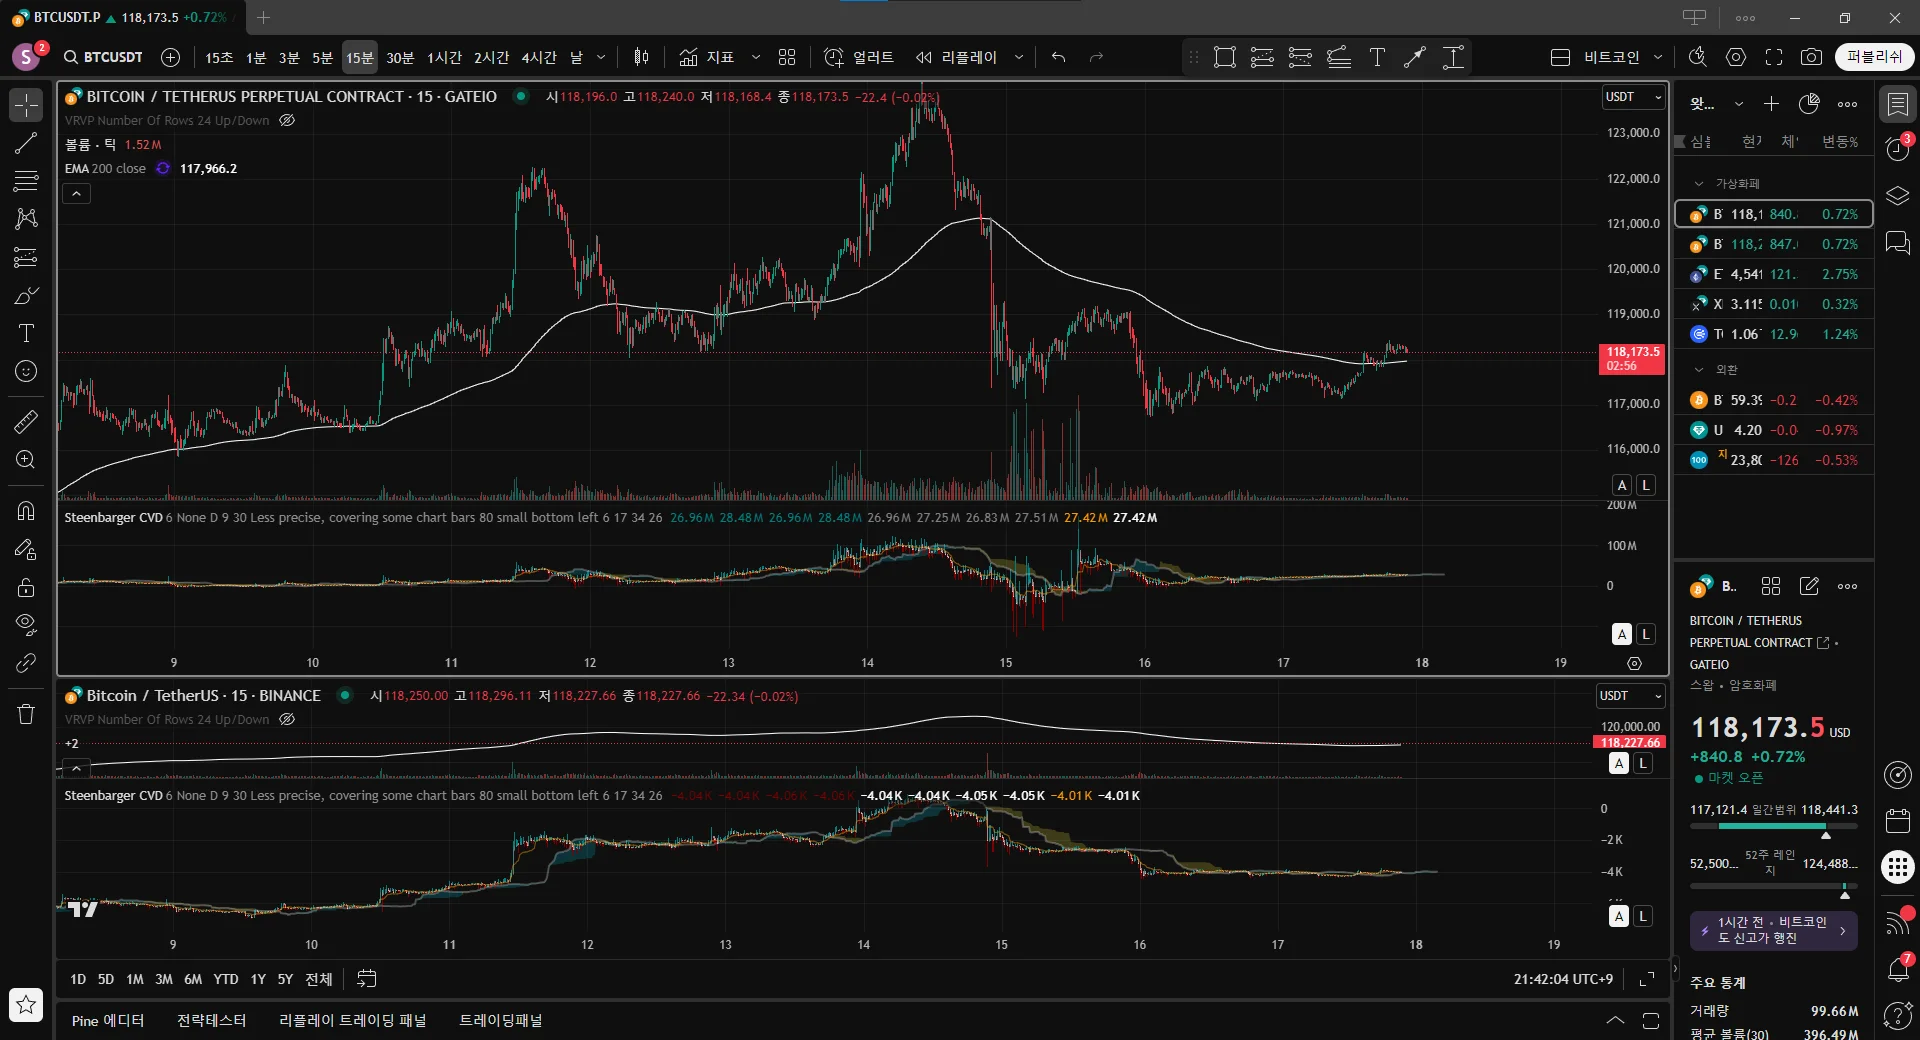Open the BTCUSDT symbol search
Image resolution: width=1920 pixels, height=1040 pixels.
[104, 57]
